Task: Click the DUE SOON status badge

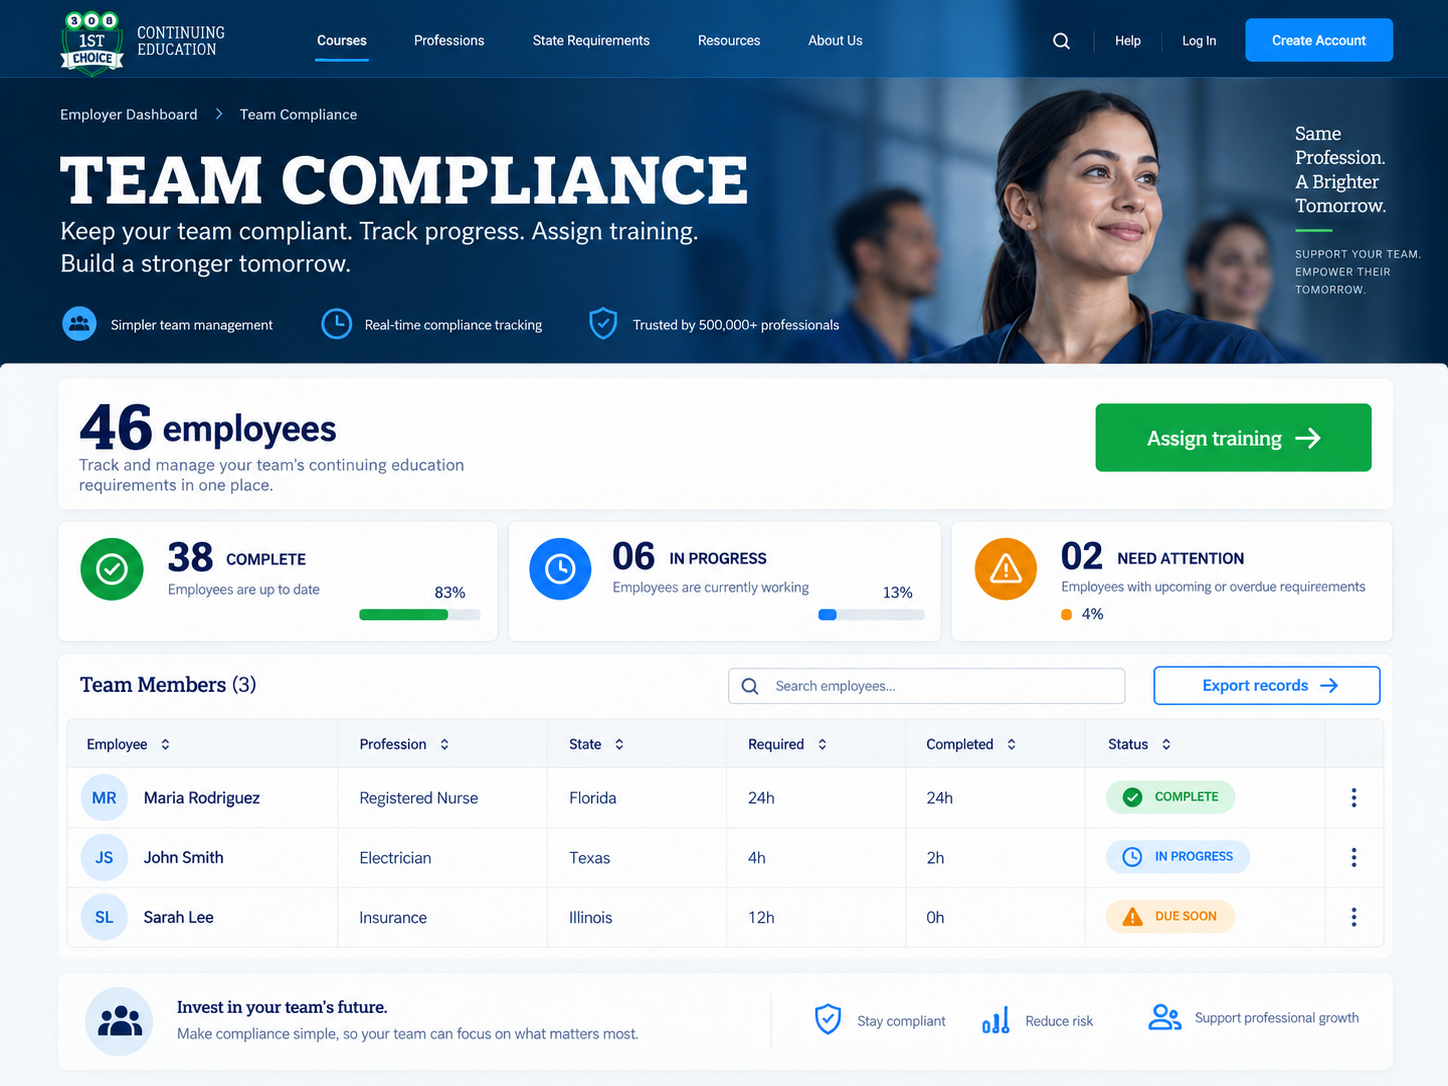Action: click(x=1170, y=916)
